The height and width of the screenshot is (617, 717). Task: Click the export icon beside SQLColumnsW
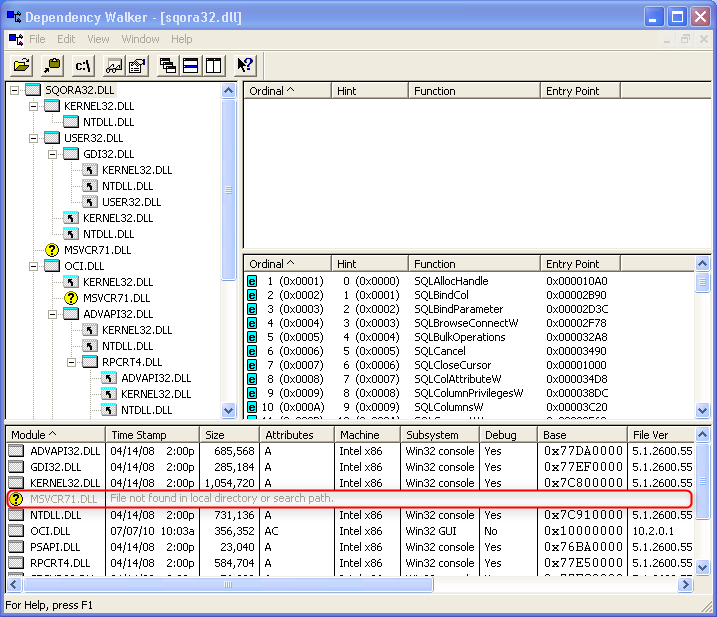[252, 407]
